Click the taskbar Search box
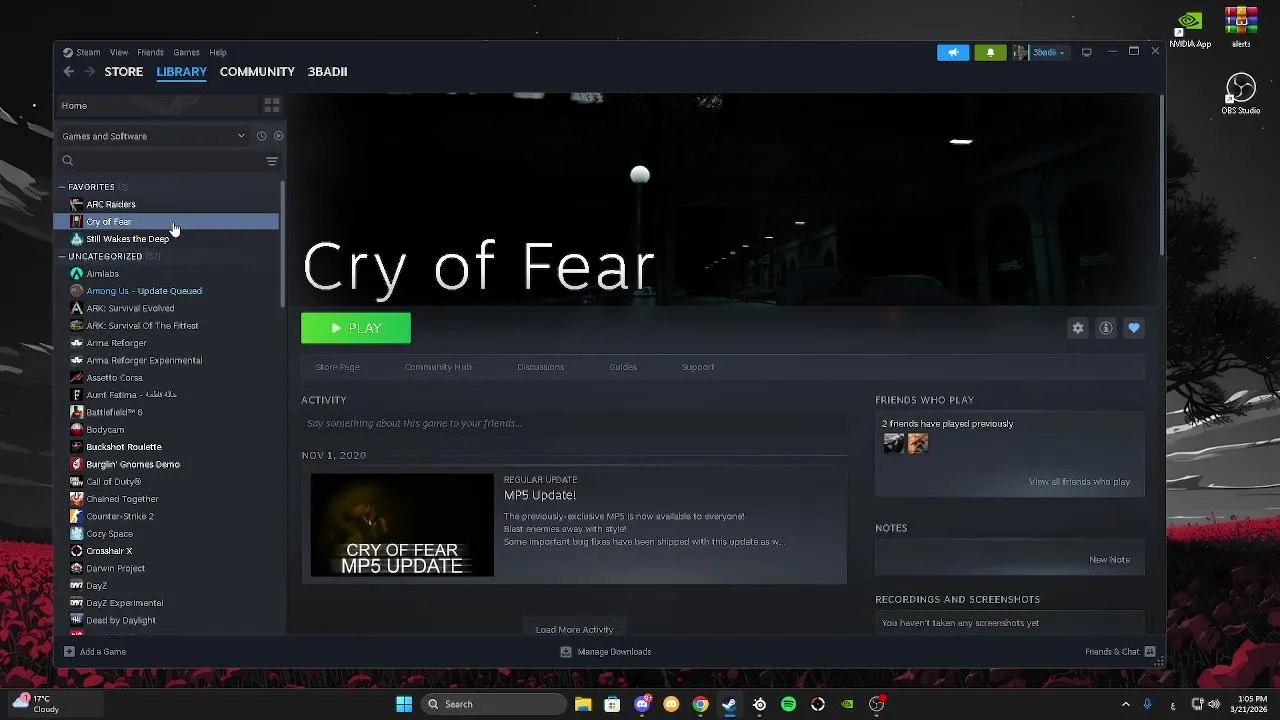 coord(493,704)
